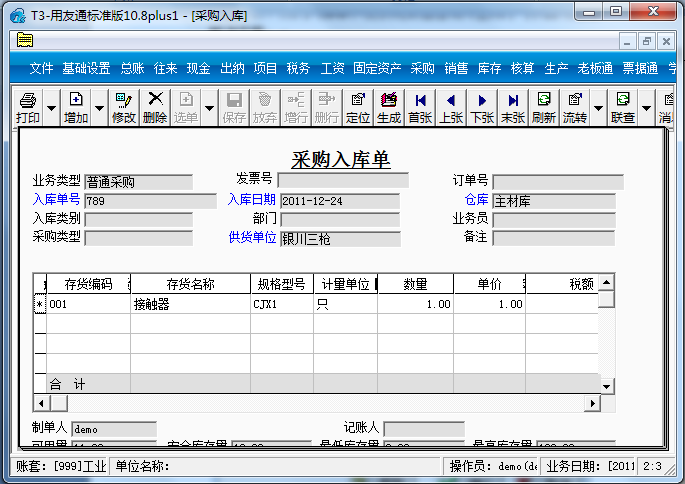
Task: Select the 接触器 cell in the table
Action: (190, 304)
